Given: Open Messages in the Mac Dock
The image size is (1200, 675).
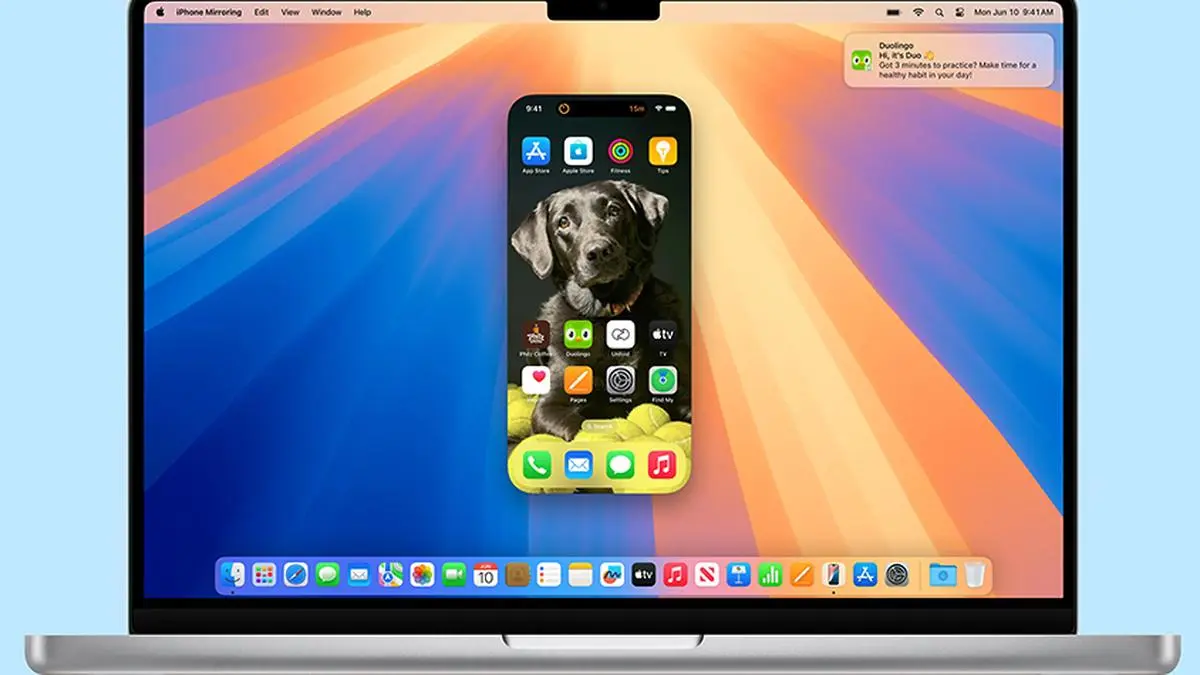Looking at the screenshot, I should pyautogui.click(x=327, y=574).
